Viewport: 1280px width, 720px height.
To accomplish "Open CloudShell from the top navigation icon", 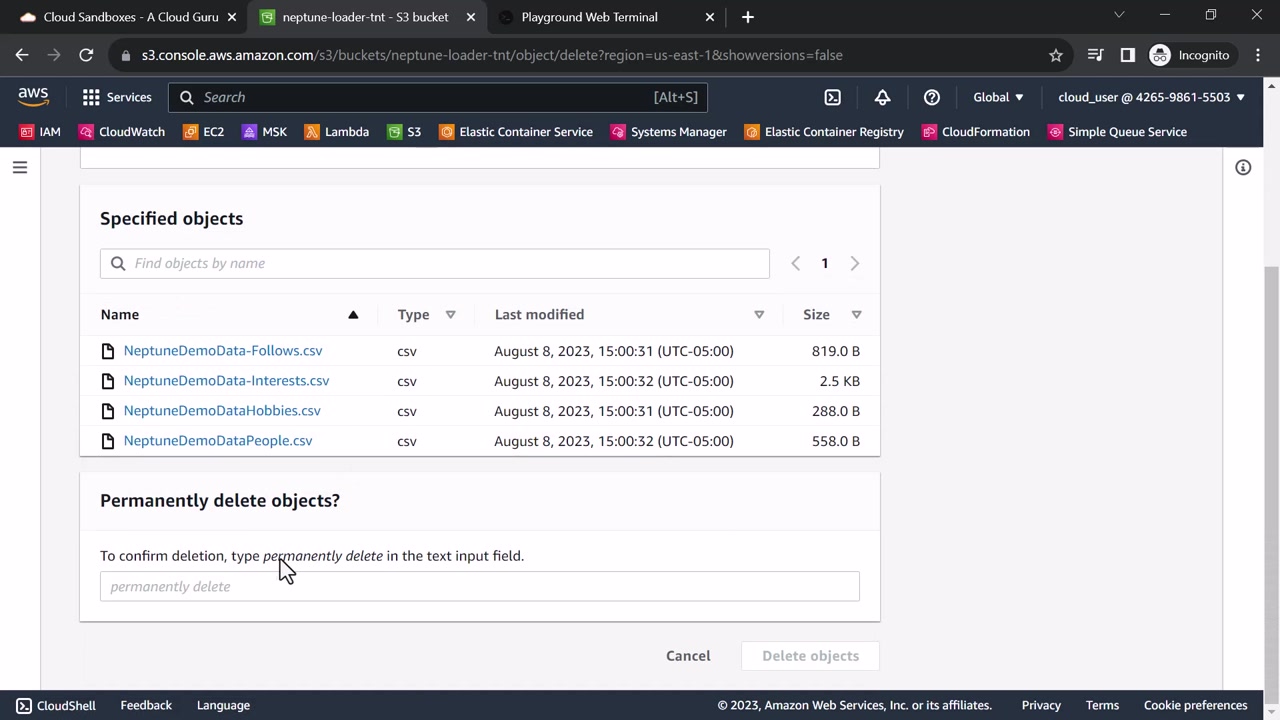I will pyautogui.click(x=832, y=97).
